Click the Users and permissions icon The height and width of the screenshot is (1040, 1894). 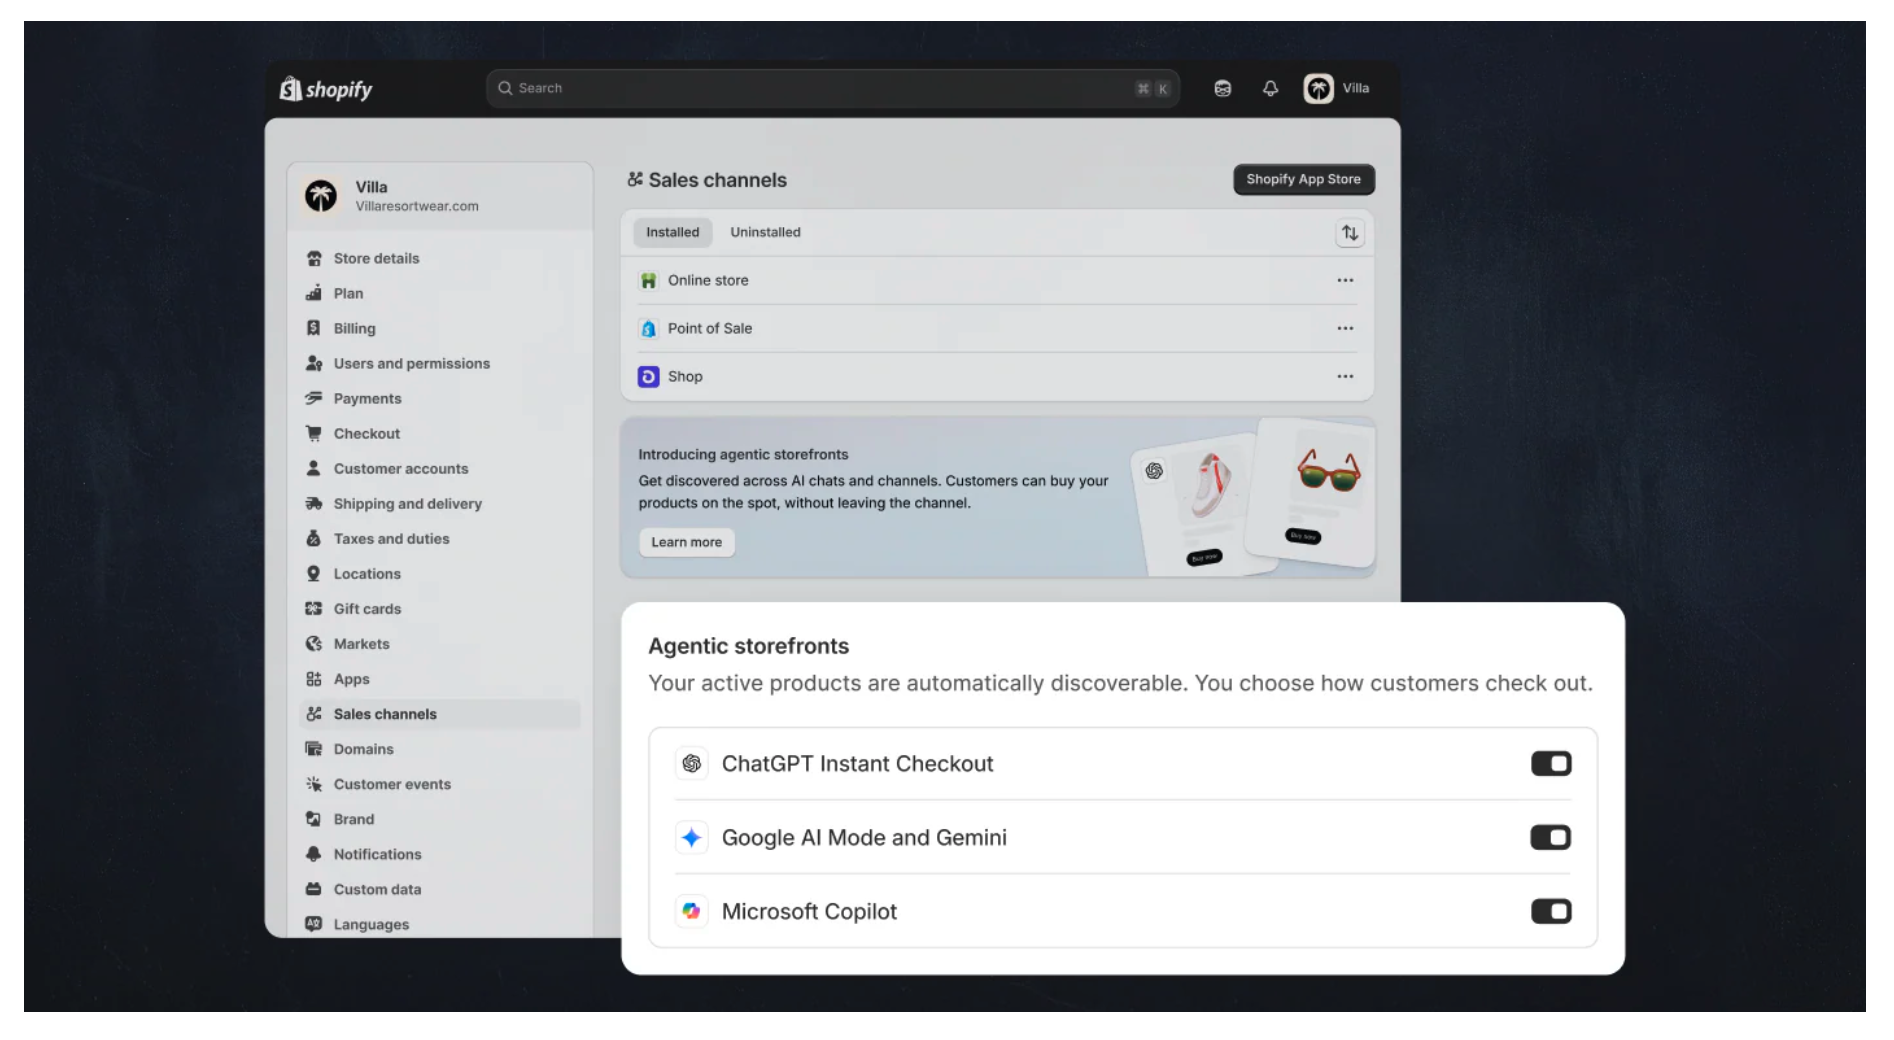pos(314,363)
